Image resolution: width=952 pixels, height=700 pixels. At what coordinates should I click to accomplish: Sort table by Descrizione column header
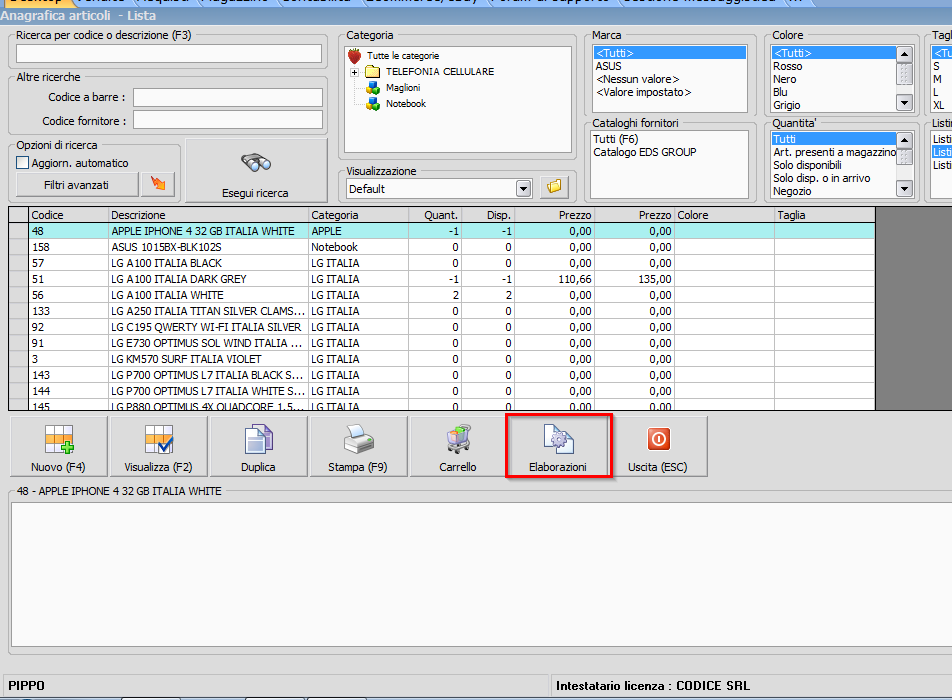[x=208, y=215]
